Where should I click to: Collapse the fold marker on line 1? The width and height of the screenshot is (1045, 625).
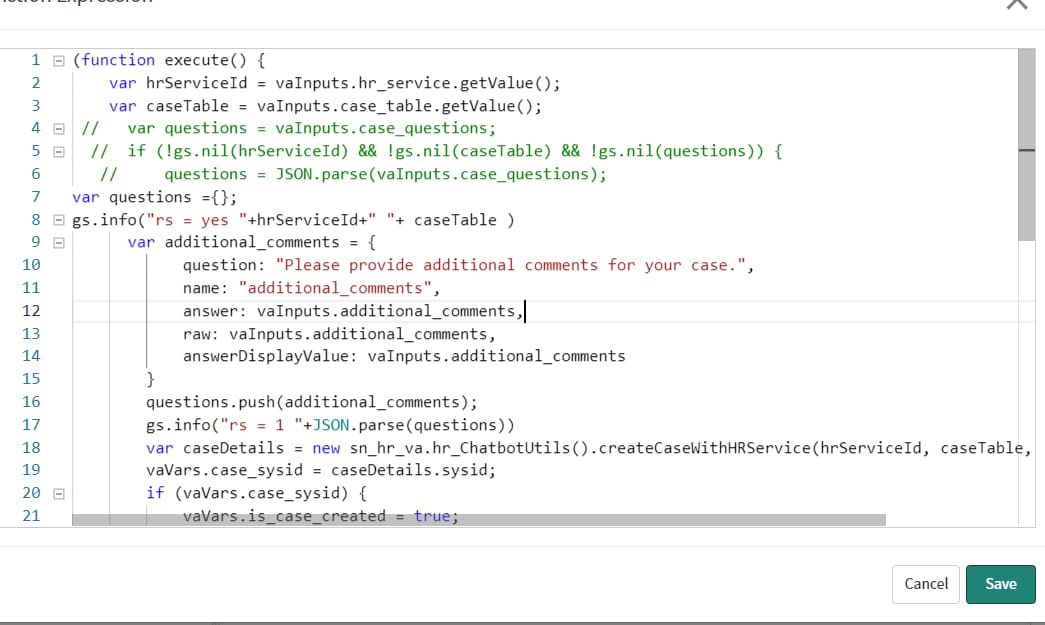point(59,61)
